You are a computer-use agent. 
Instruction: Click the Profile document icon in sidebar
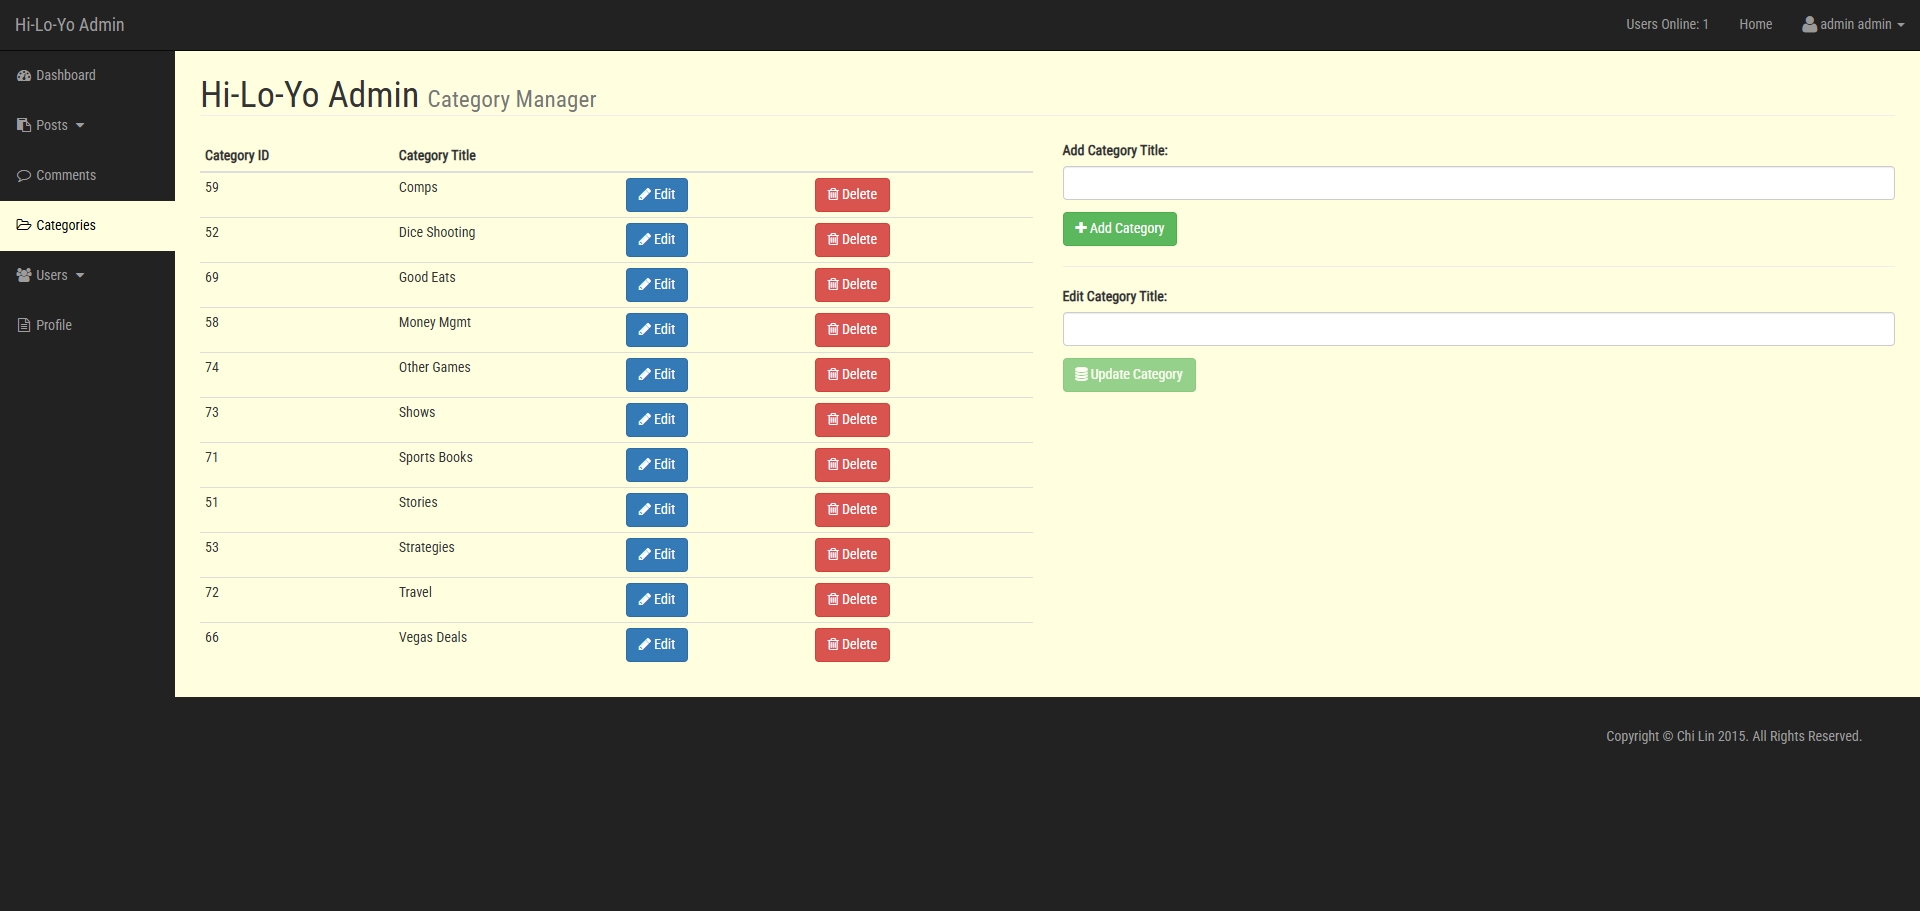[24, 326]
